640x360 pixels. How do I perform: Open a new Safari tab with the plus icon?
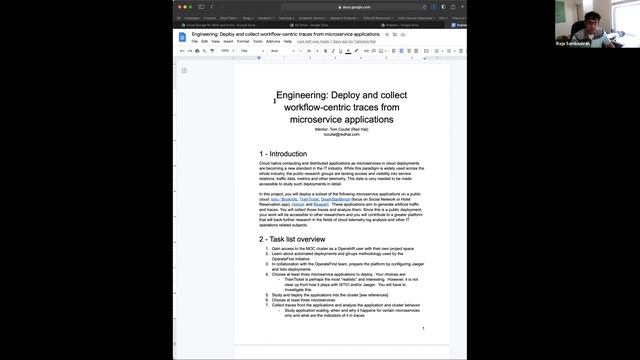462,7
